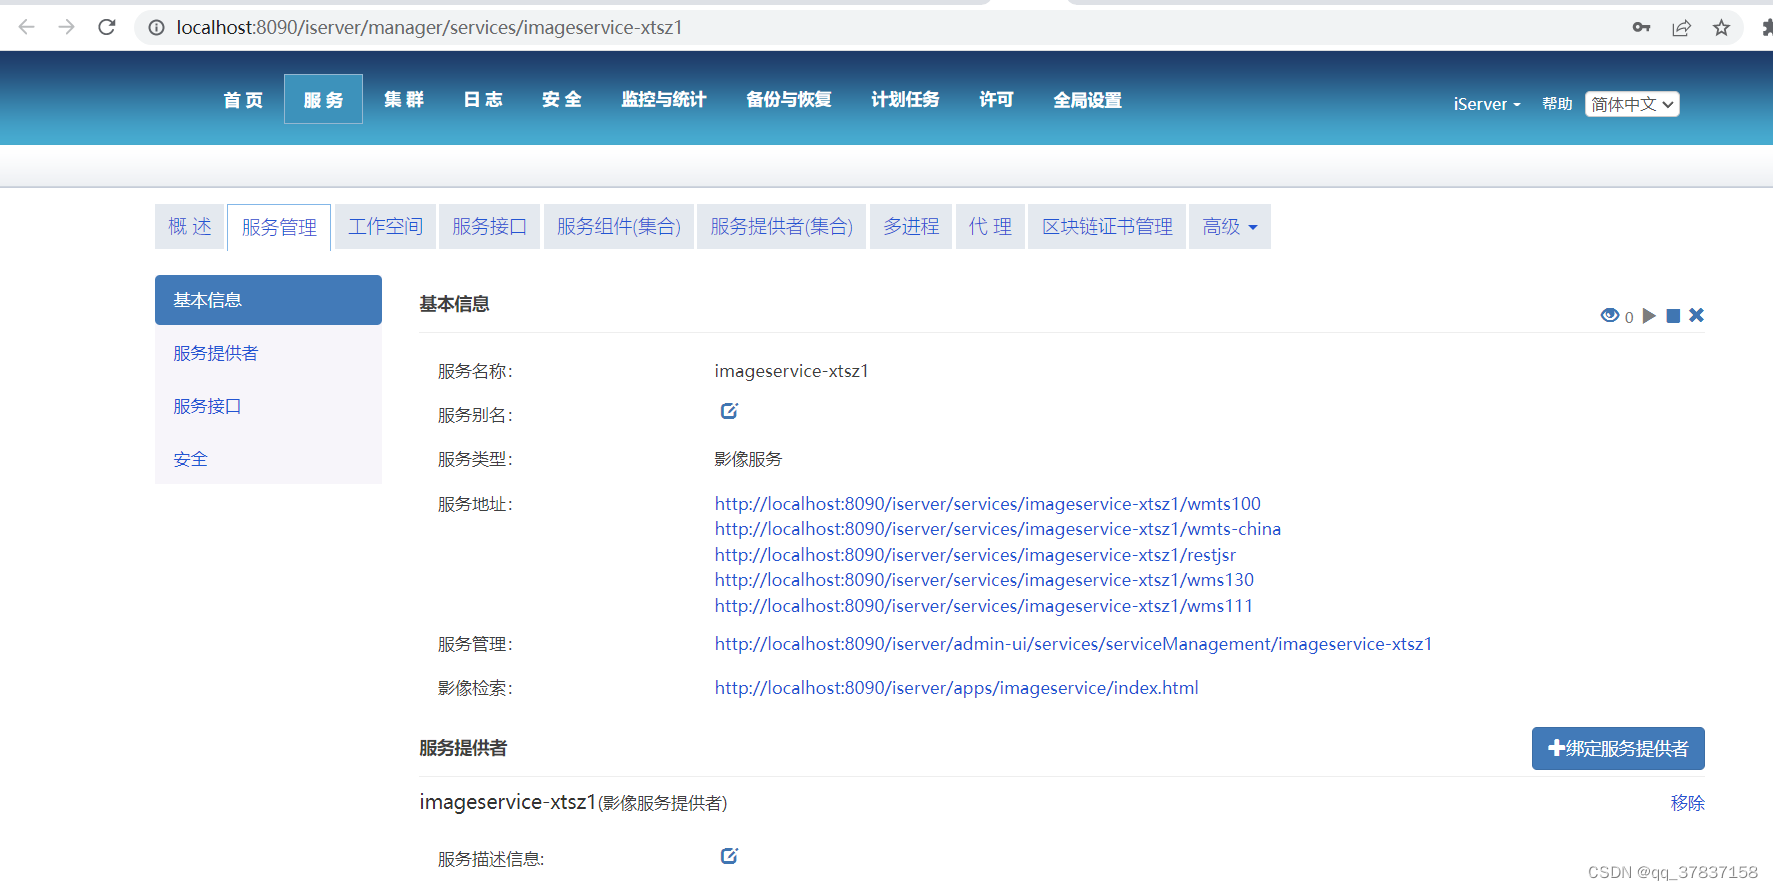Switch to the 服务接口 tab
The height and width of the screenshot is (890, 1773).
click(489, 227)
